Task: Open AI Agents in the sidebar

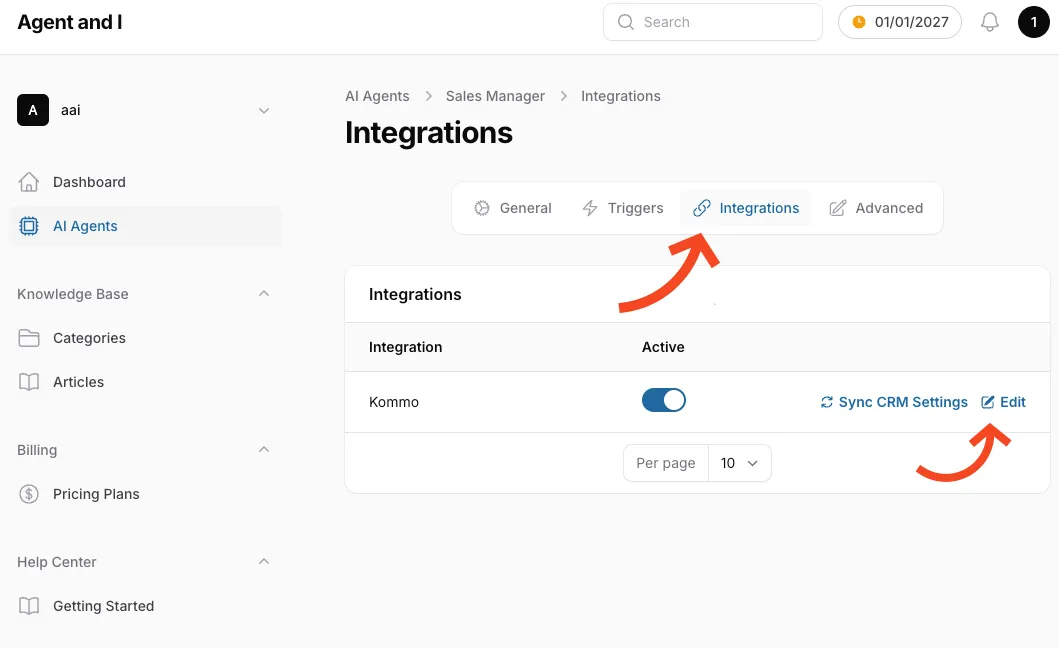Action: pos(85,226)
